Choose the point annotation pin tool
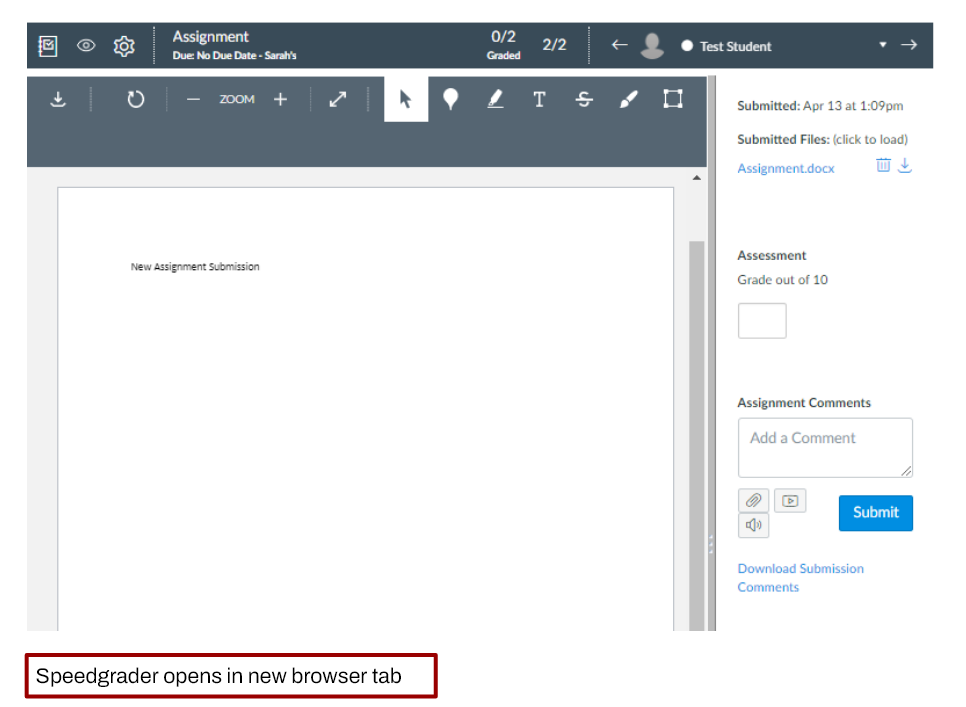The height and width of the screenshot is (707, 966). tap(451, 99)
